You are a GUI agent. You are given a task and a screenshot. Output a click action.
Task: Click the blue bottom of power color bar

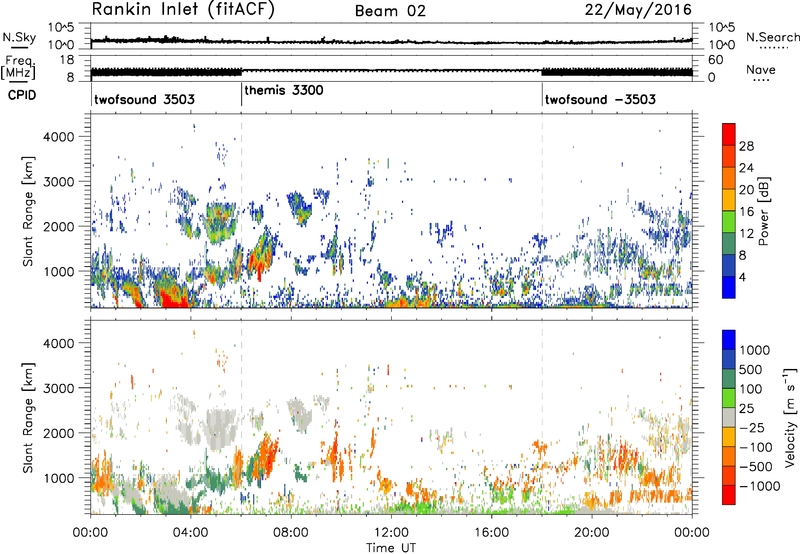click(729, 287)
